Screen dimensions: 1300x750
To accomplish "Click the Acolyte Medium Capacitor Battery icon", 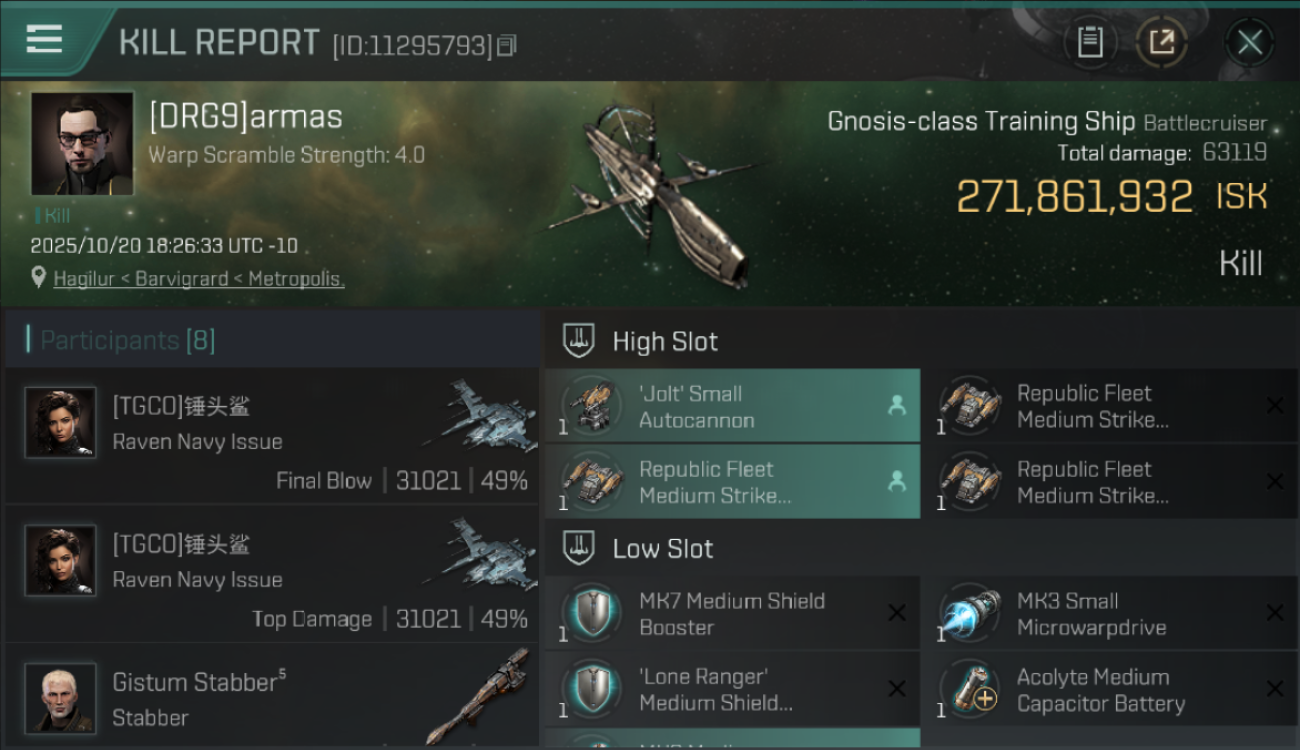I will tap(970, 689).
